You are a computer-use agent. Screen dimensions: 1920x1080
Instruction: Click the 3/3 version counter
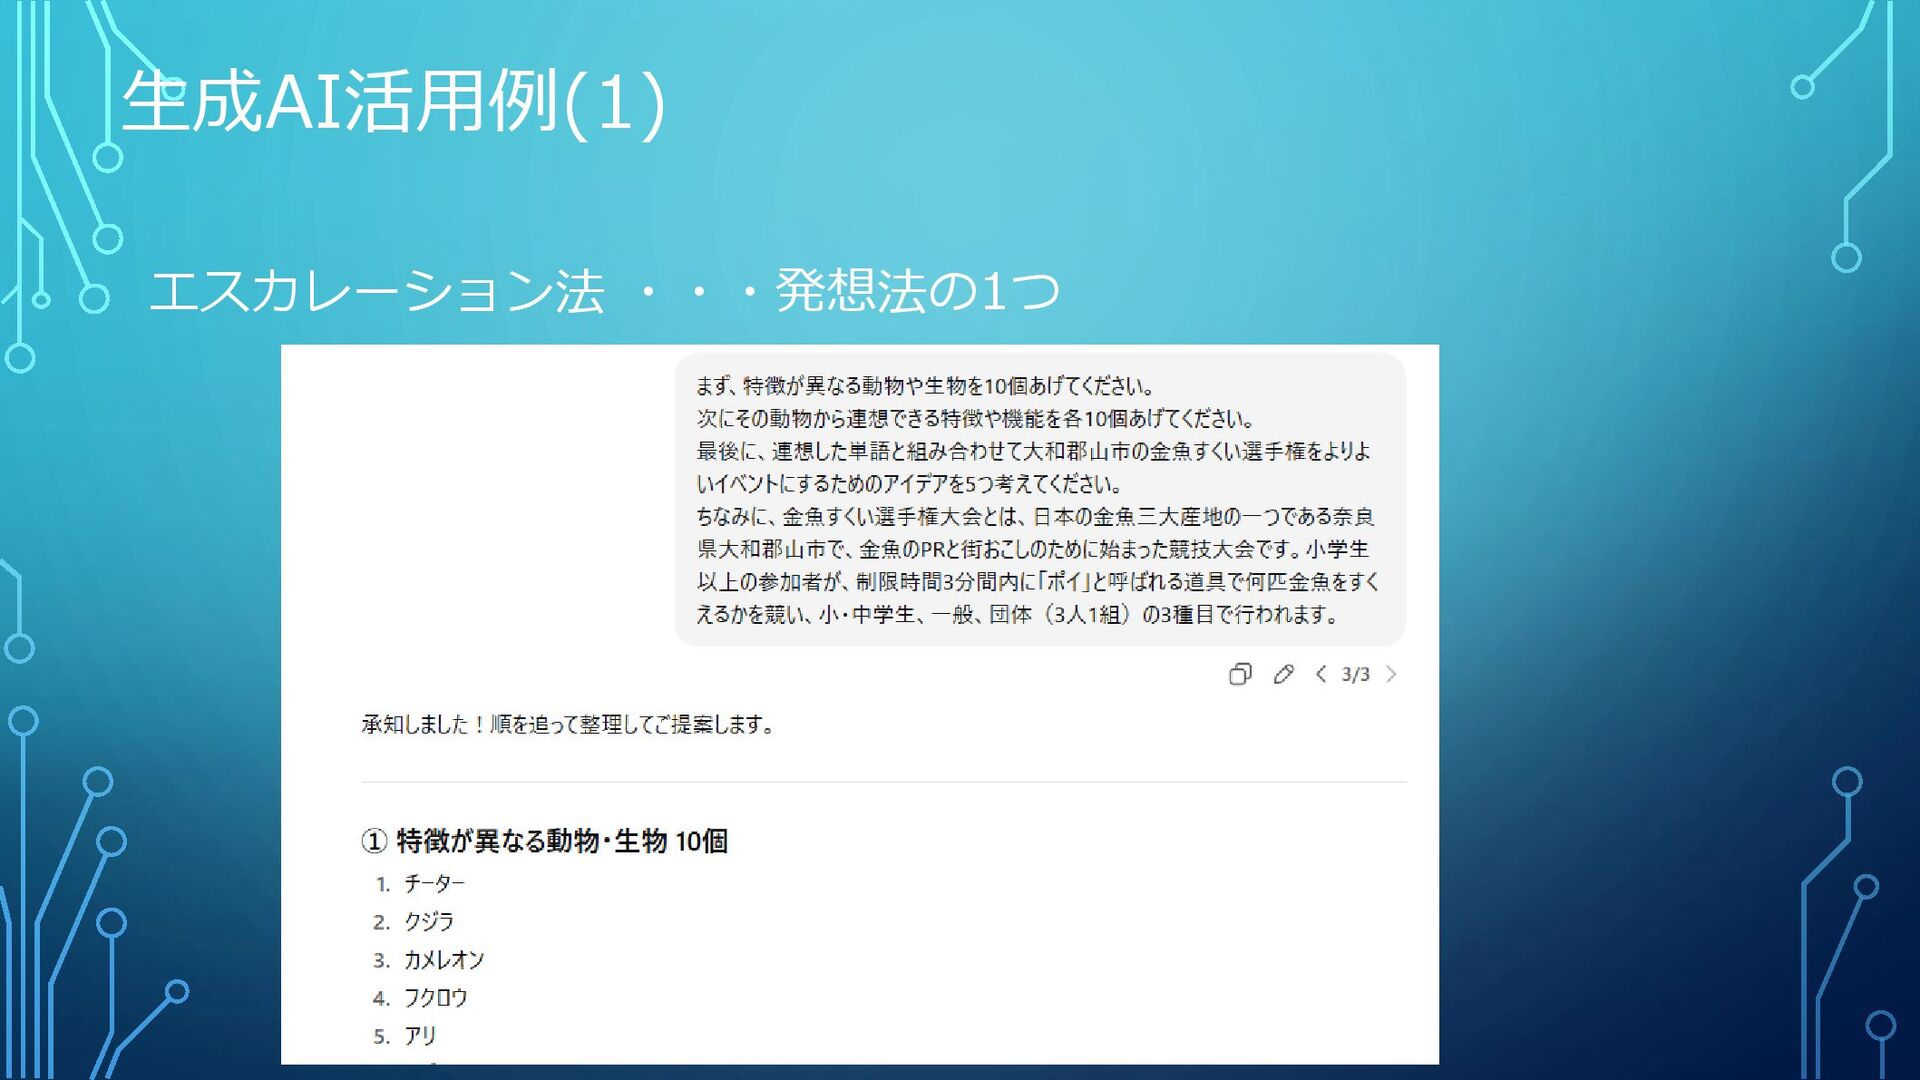pos(1355,675)
